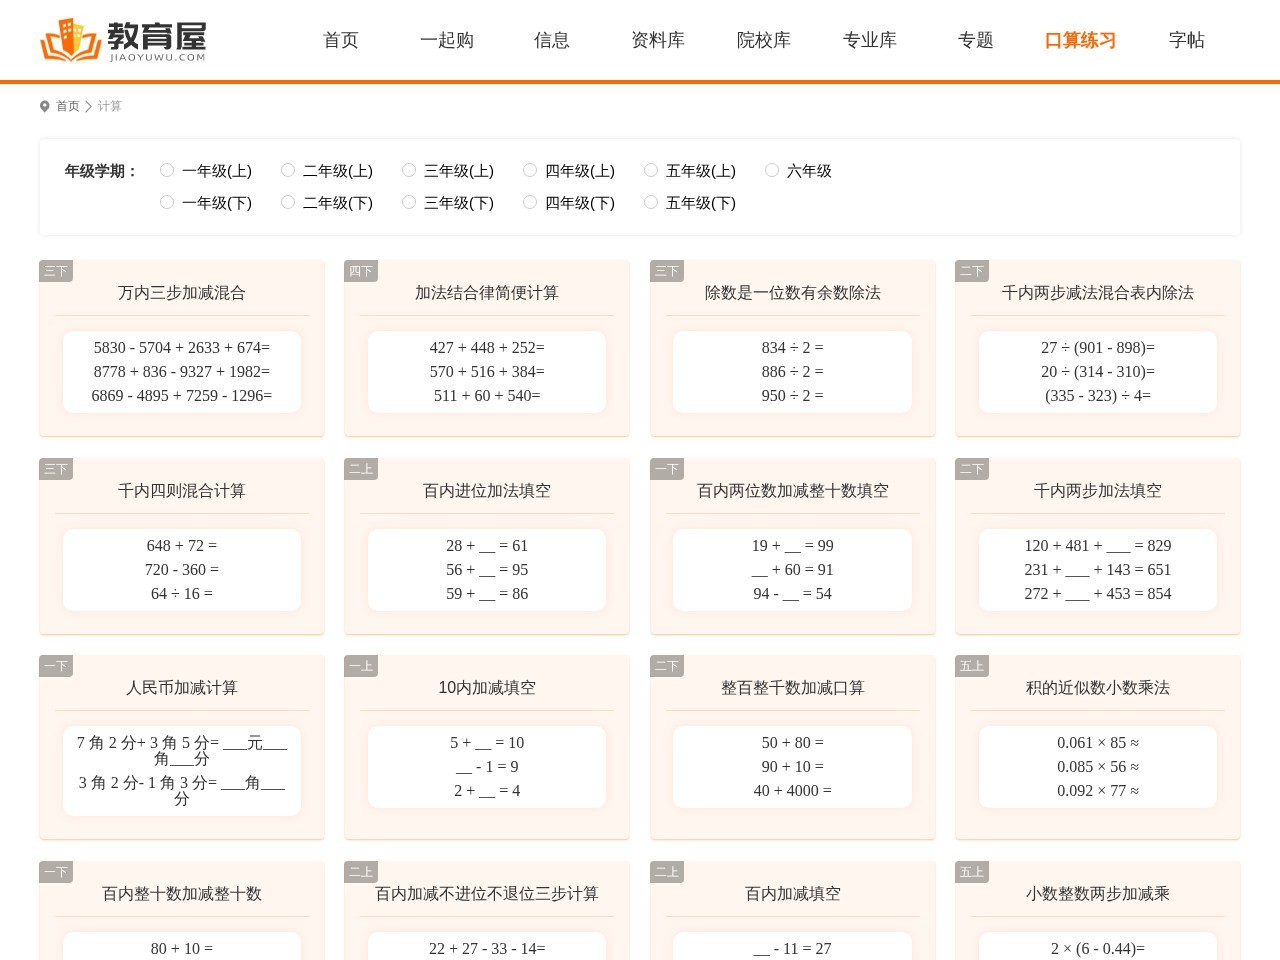Click the sample problem 5 + __ = 10
1280x960 pixels.
click(x=487, y=743)
